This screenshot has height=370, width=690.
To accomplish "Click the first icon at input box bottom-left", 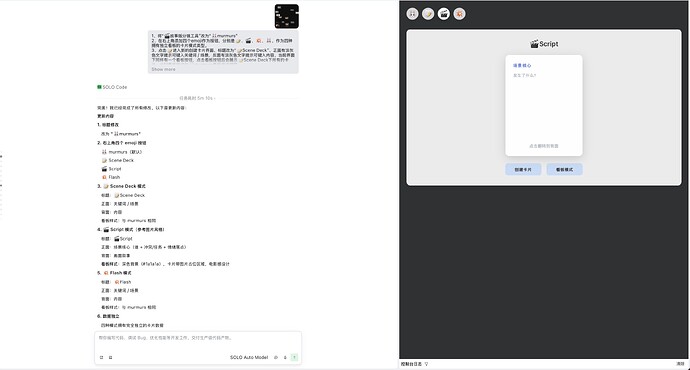I will (x=101, y=357).
